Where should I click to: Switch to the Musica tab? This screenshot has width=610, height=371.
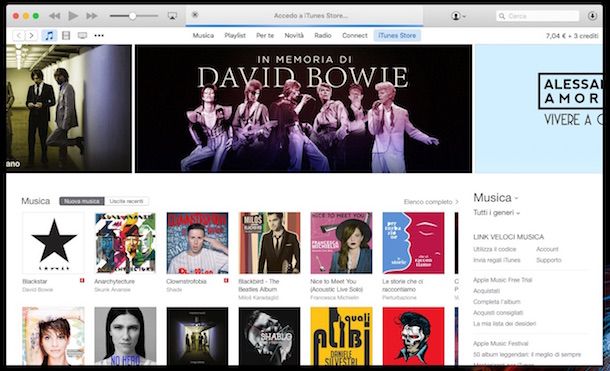(203, 35)
